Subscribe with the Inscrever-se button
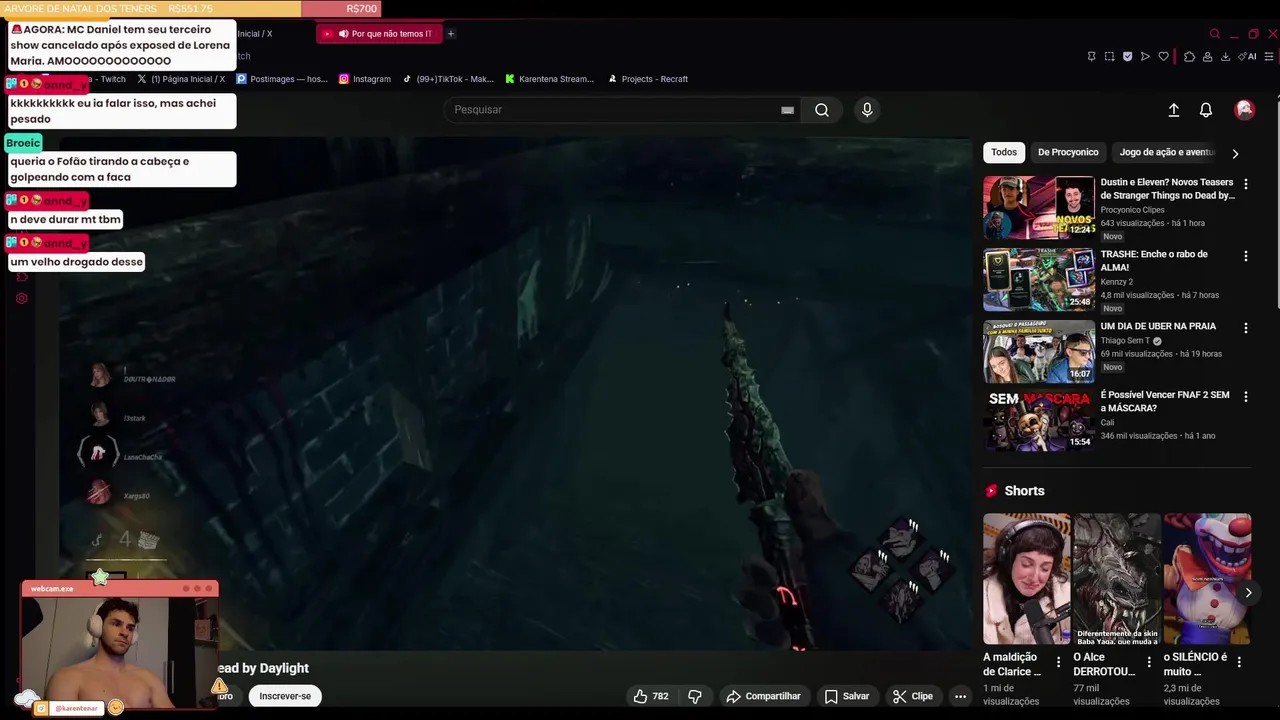 tap(285, 696)
